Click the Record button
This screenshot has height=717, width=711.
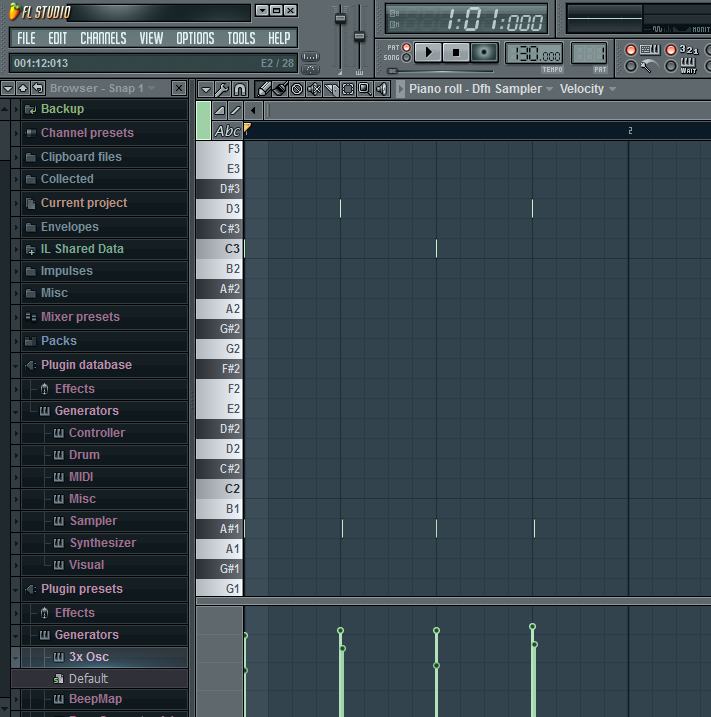(x=484, y=52)
